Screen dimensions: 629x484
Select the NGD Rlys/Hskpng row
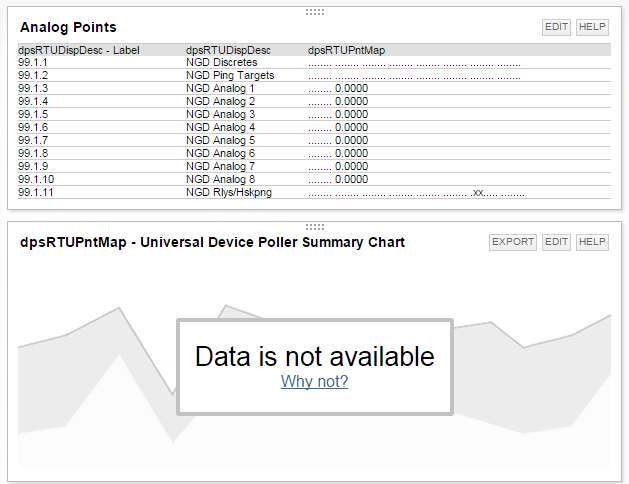pos(314,192)
